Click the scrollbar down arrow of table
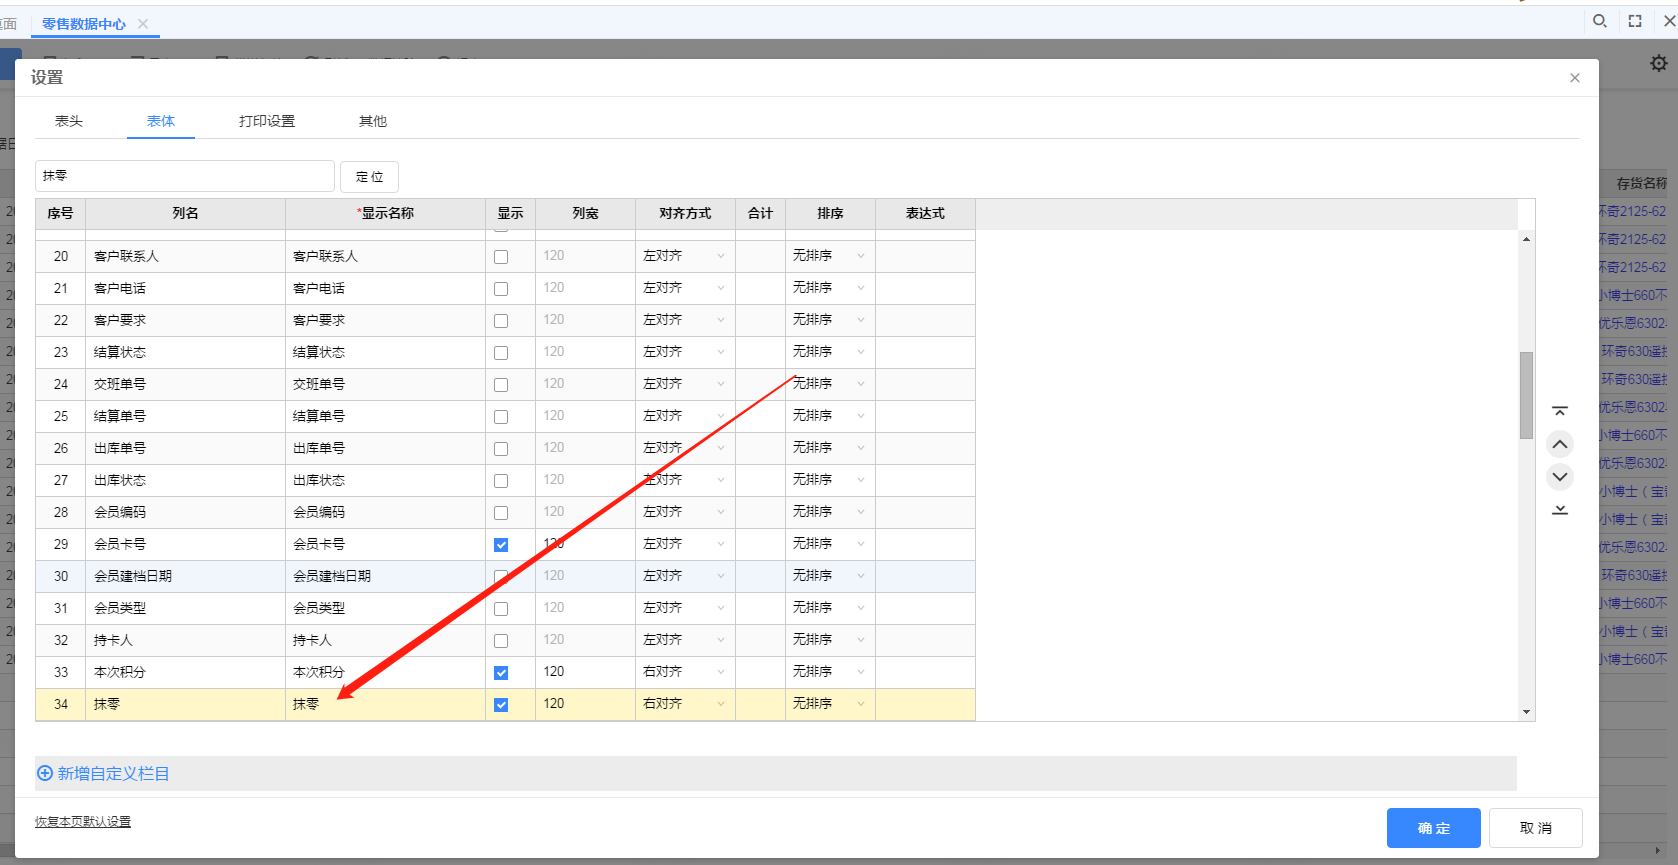 (x=1526, y=712)
